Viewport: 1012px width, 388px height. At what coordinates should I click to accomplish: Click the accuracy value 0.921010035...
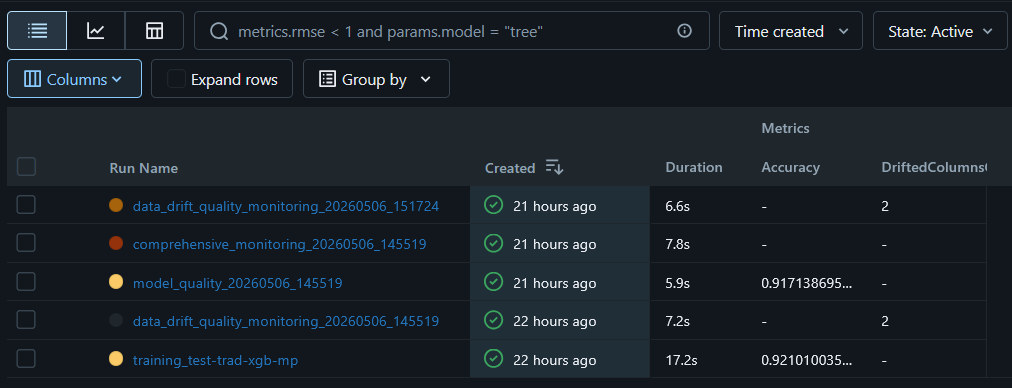pyautogui.click(x=807, y=360)
